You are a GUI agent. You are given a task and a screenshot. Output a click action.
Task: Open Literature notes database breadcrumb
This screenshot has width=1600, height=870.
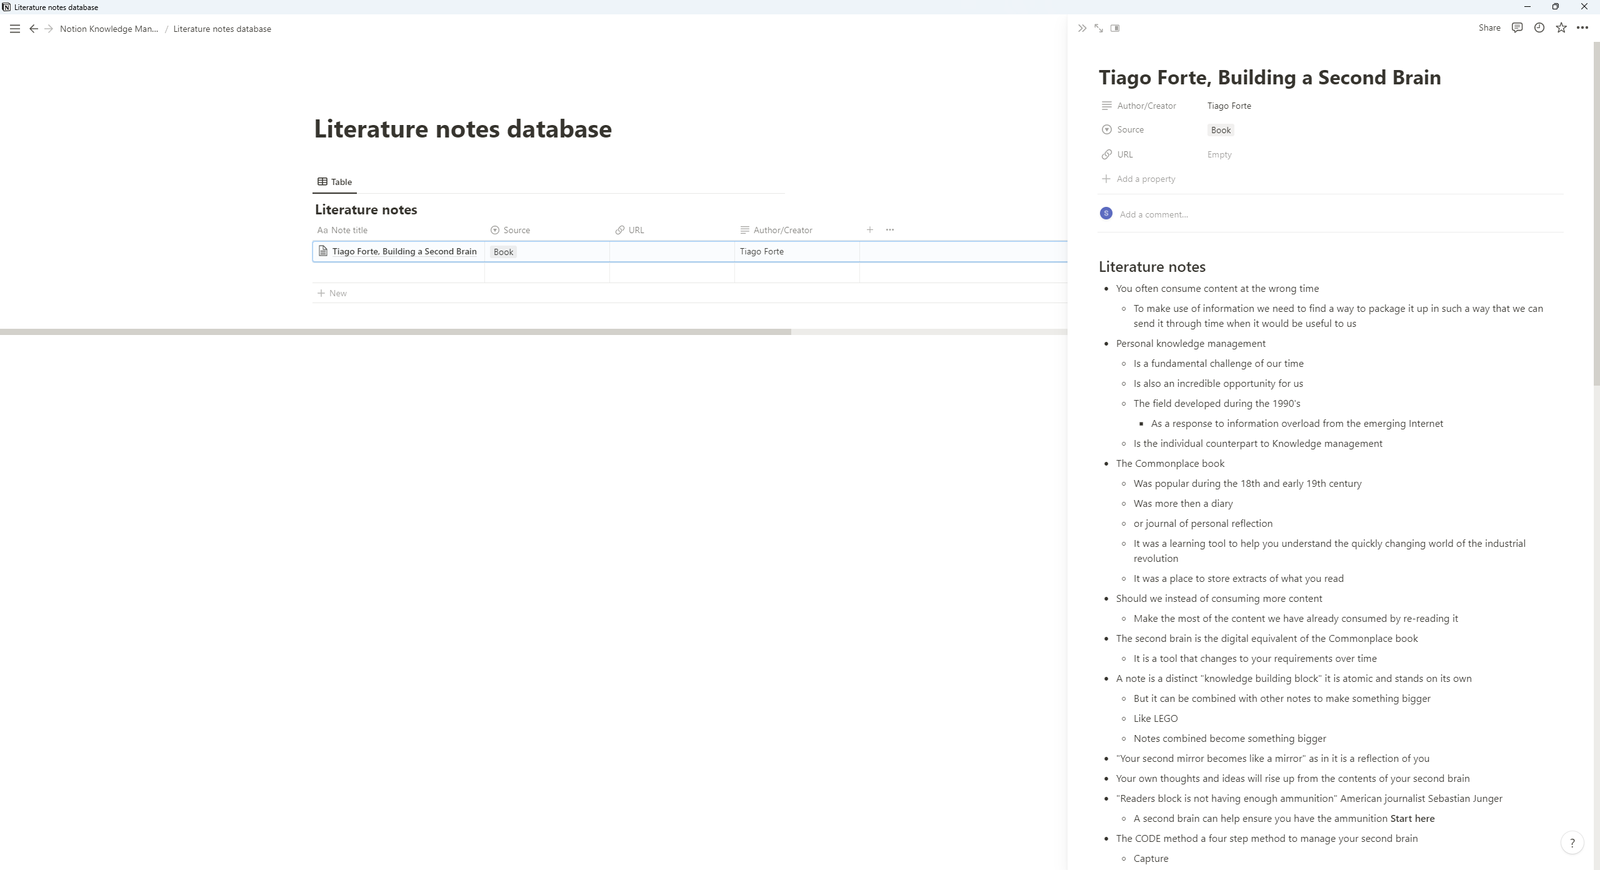222,29
